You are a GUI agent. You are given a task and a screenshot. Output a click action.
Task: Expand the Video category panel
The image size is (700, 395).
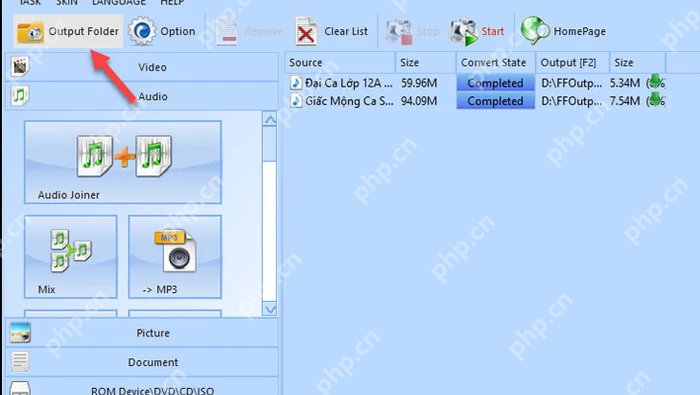click(x=143, y=67)
